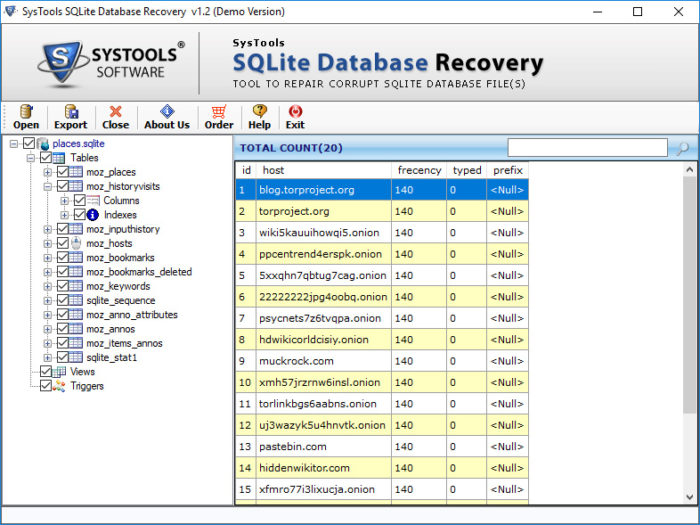Expand the moz_inputhistory node
Image resolution: width=700 pixels, height=525 pixels.
click(47, 229)
